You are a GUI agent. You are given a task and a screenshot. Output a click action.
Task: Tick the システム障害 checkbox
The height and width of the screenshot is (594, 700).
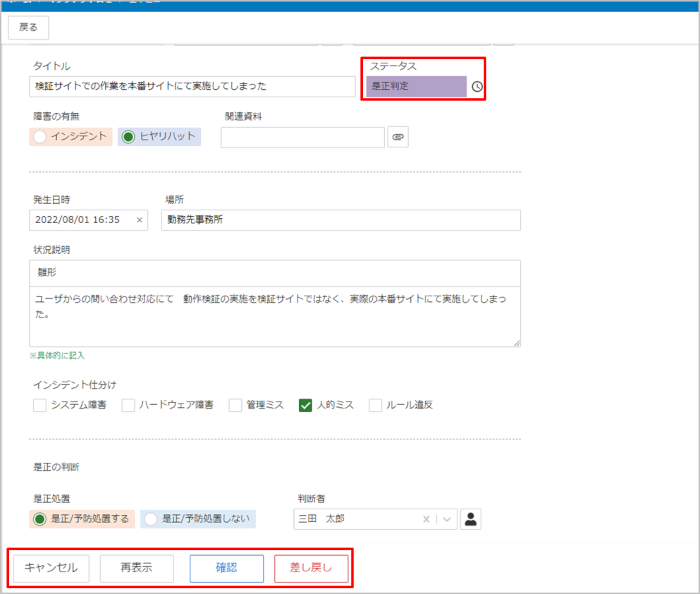click(x=40, y=405)
